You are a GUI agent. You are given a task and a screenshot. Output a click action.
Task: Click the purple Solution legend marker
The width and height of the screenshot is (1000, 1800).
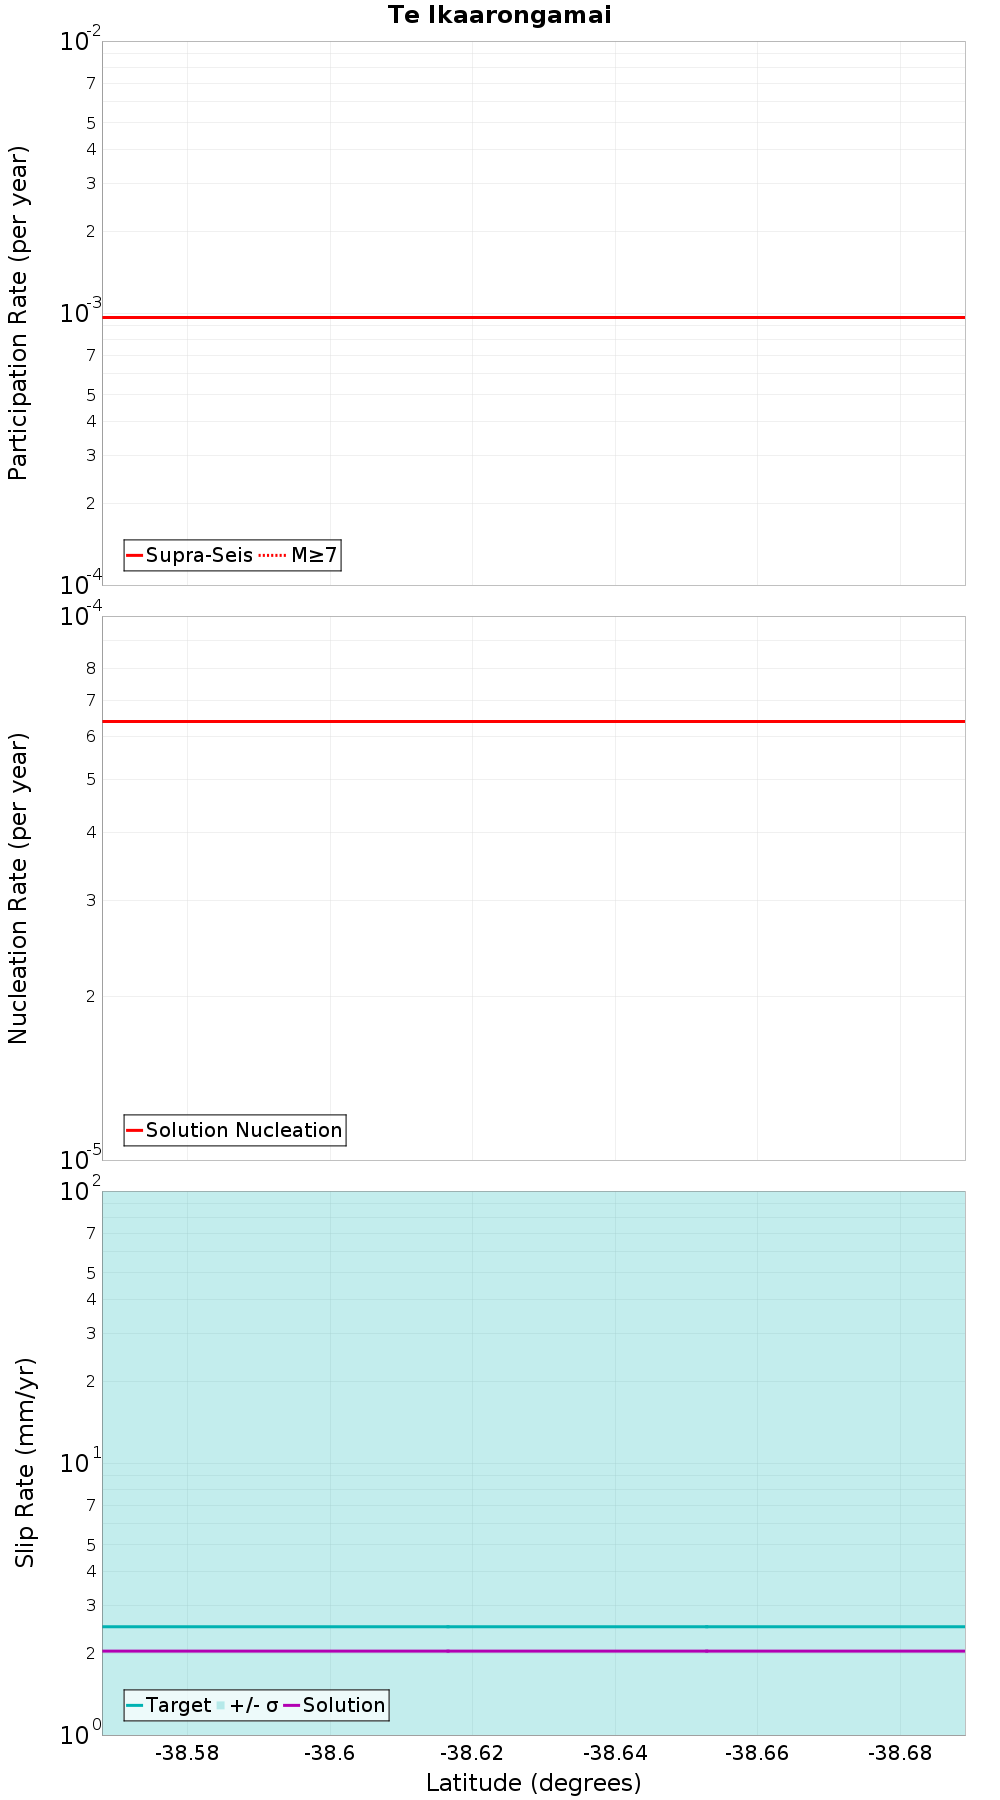pos(292,1705)
